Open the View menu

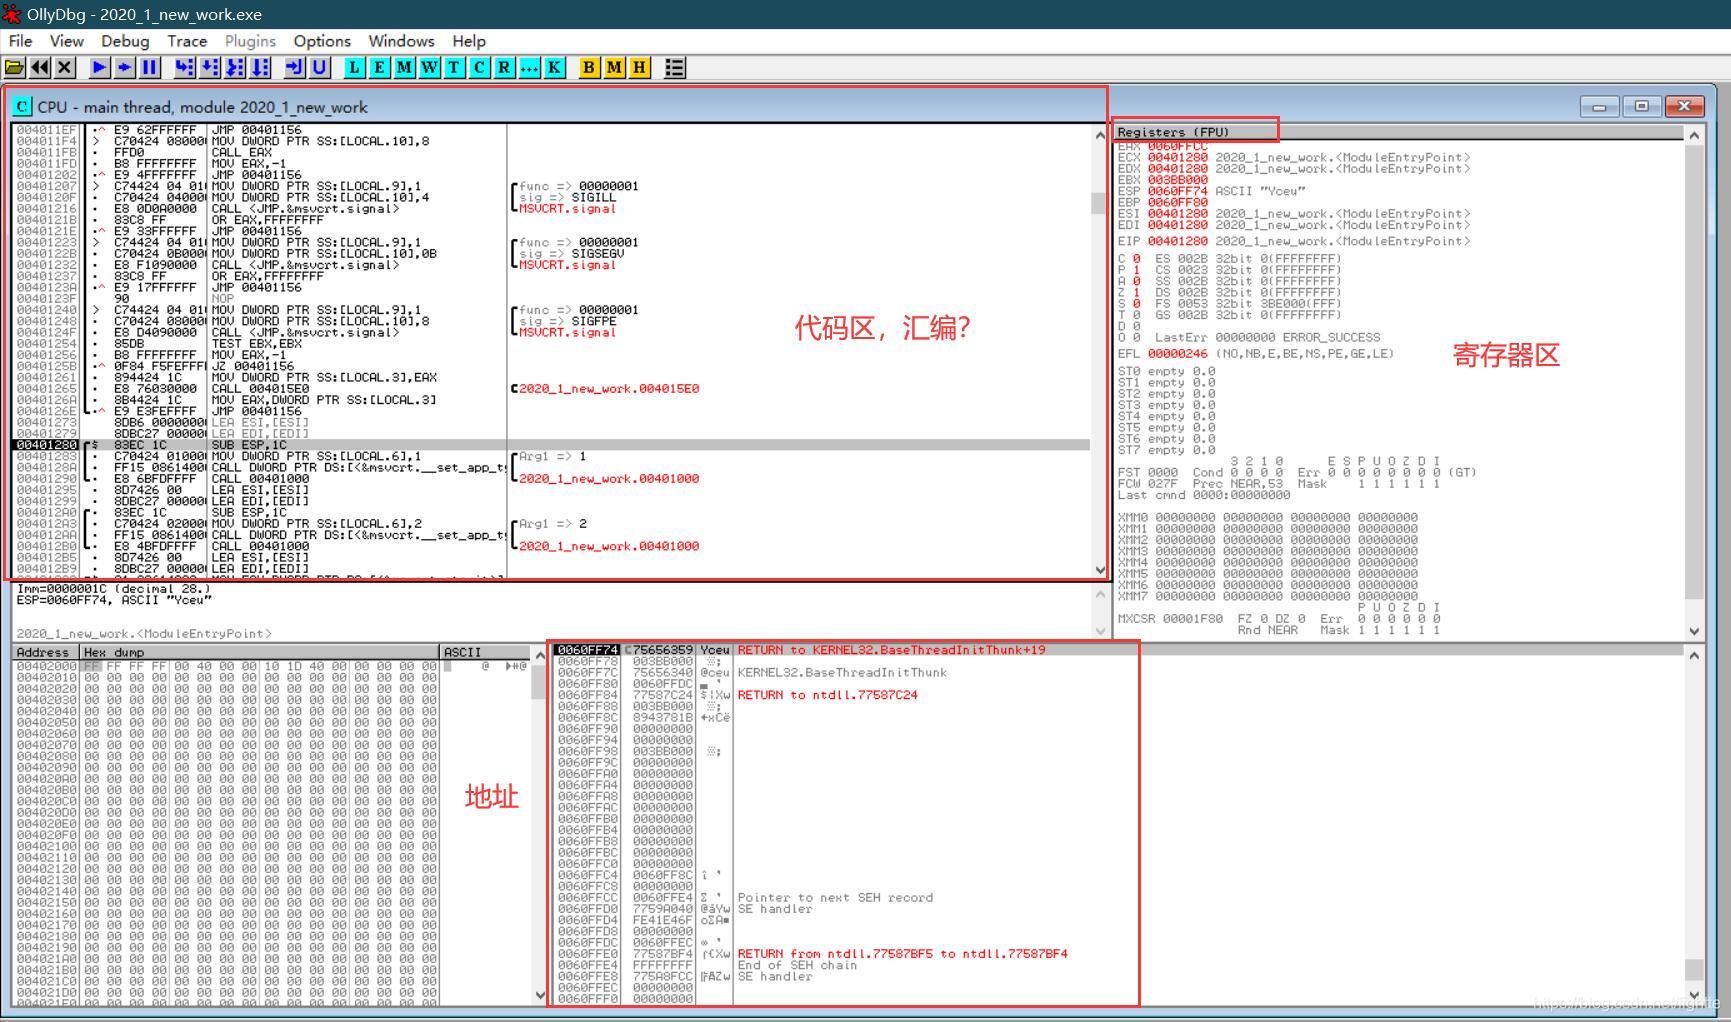click(x=66, y=41)
